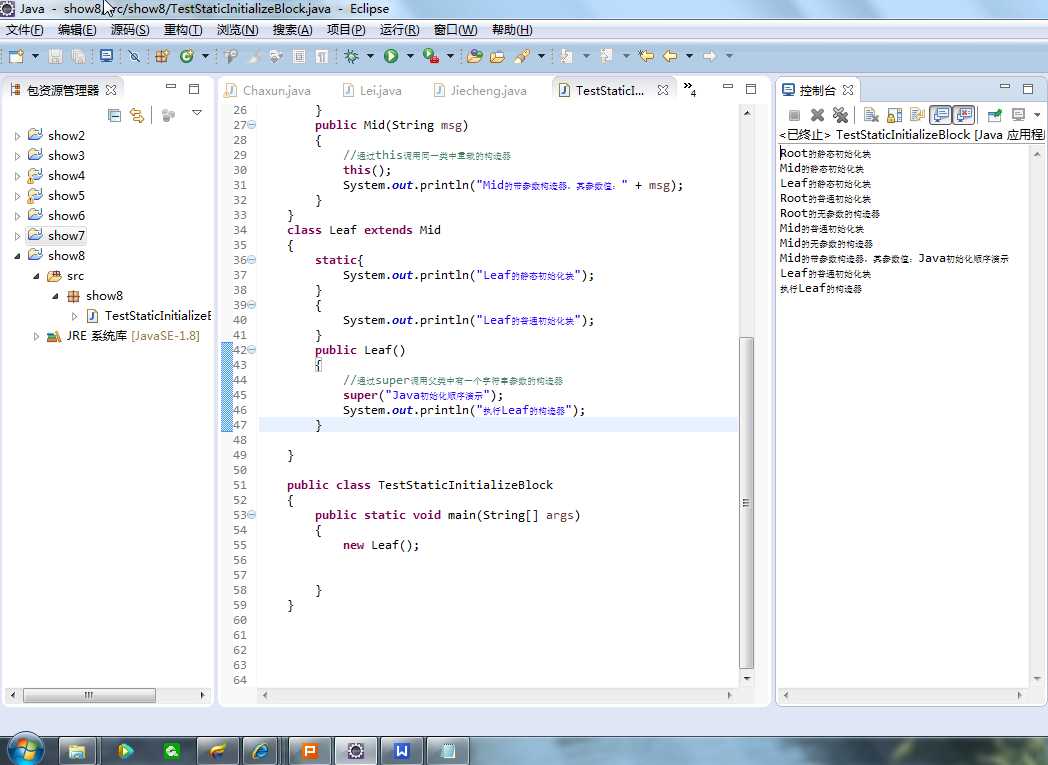Run the program with green Run button
1048x765 pixels.
tap(391, 57)
